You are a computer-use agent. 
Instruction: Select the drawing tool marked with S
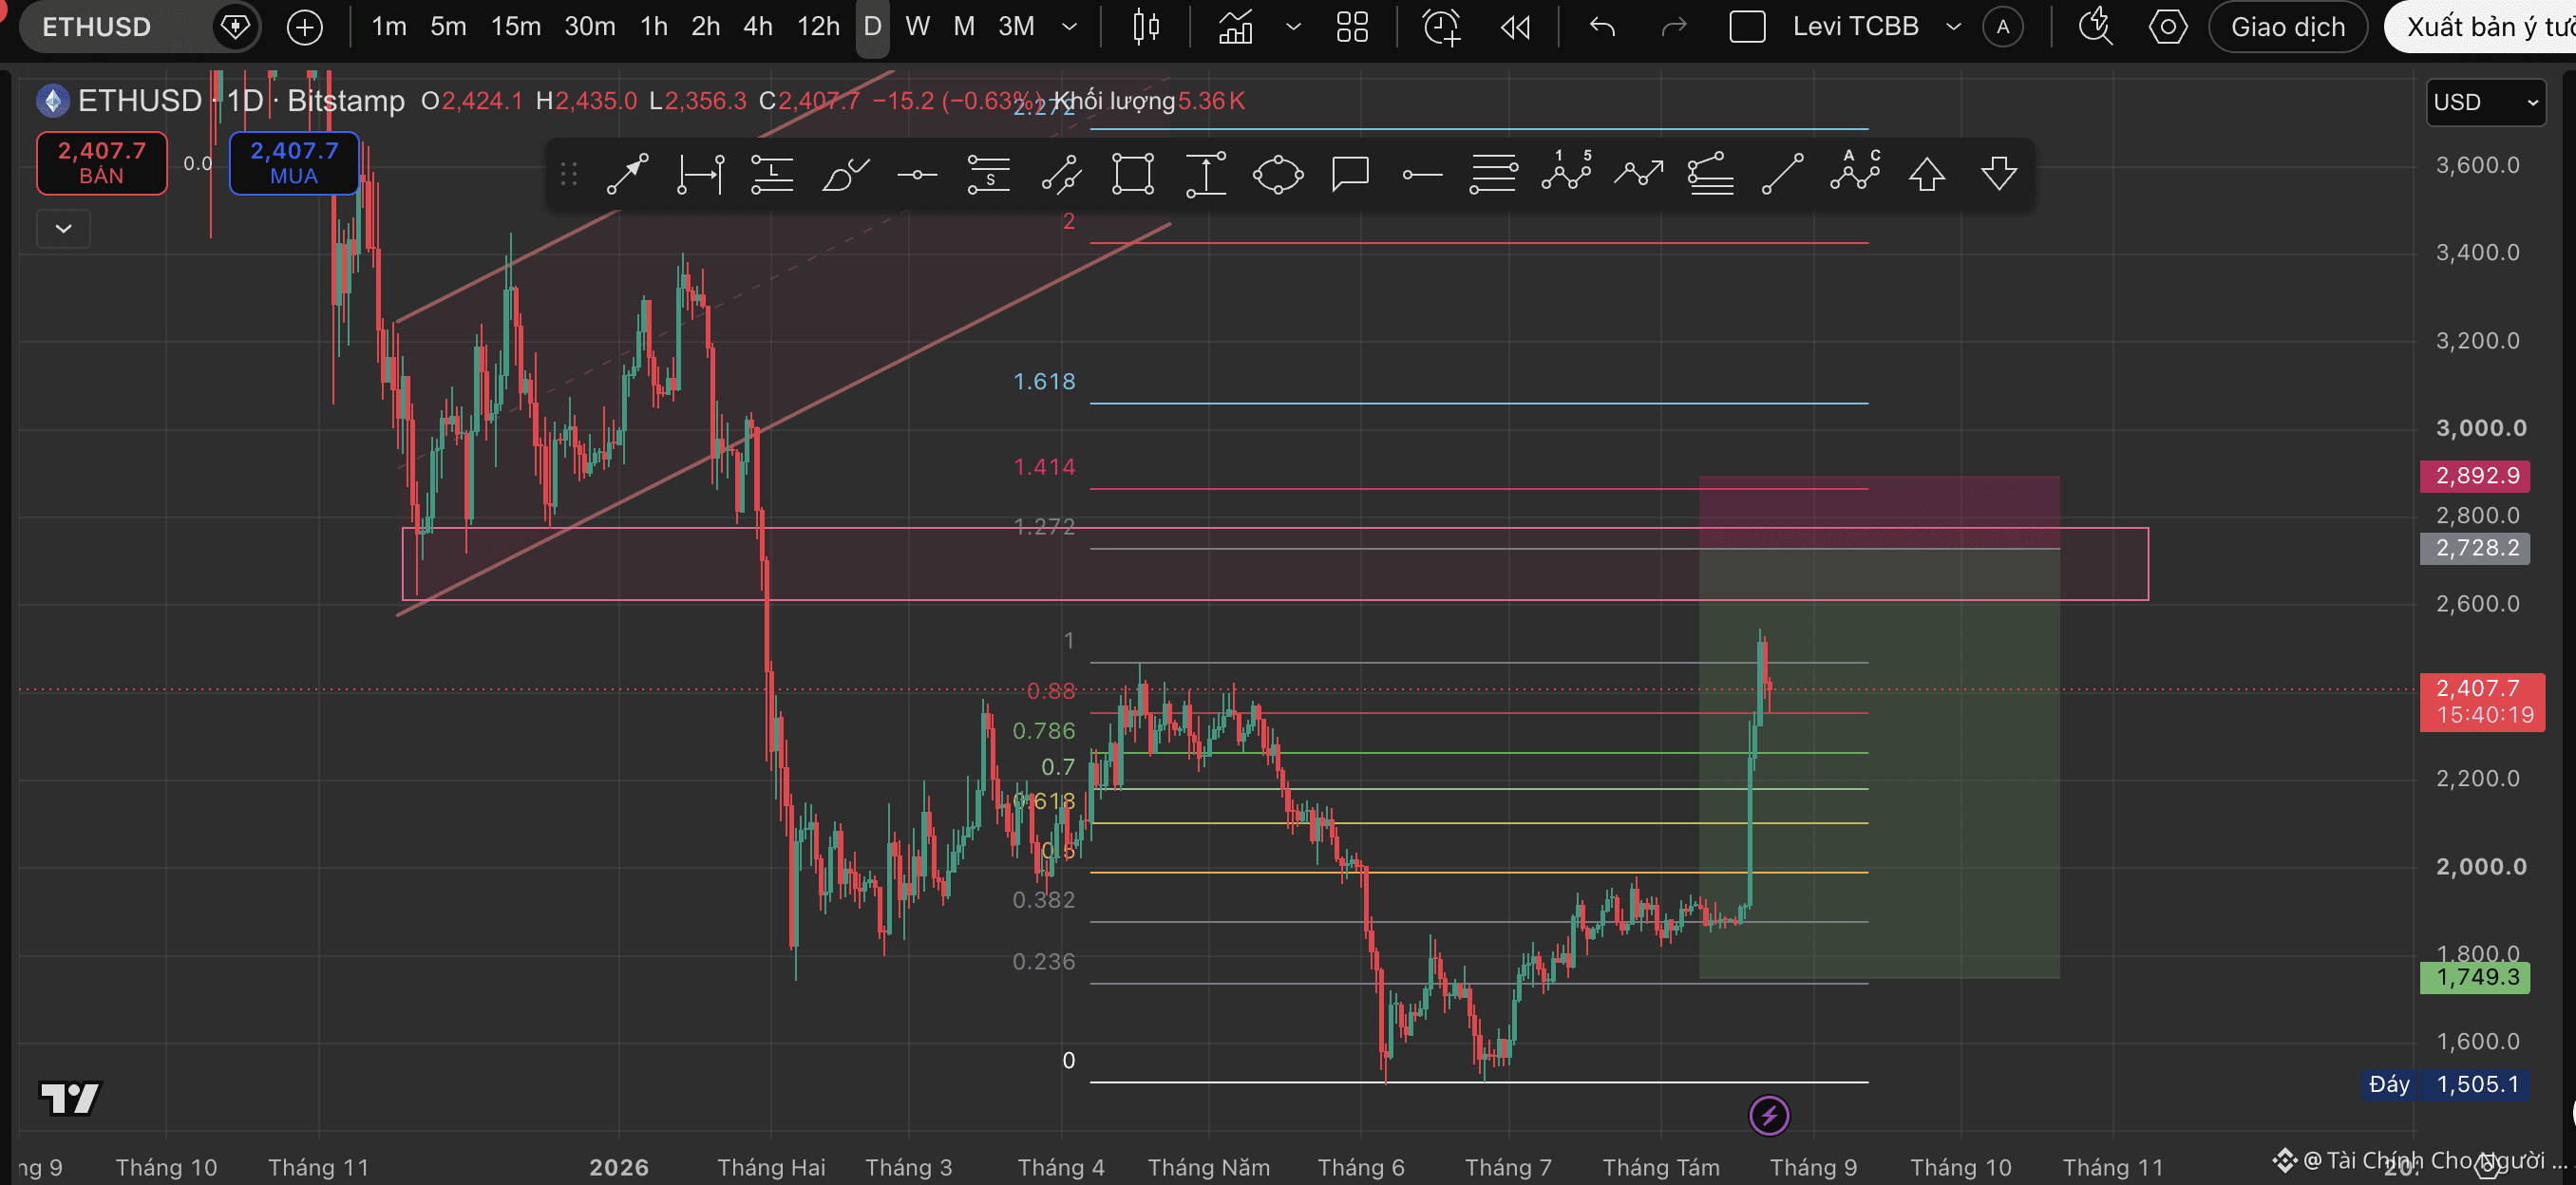(x=989, y=174)
